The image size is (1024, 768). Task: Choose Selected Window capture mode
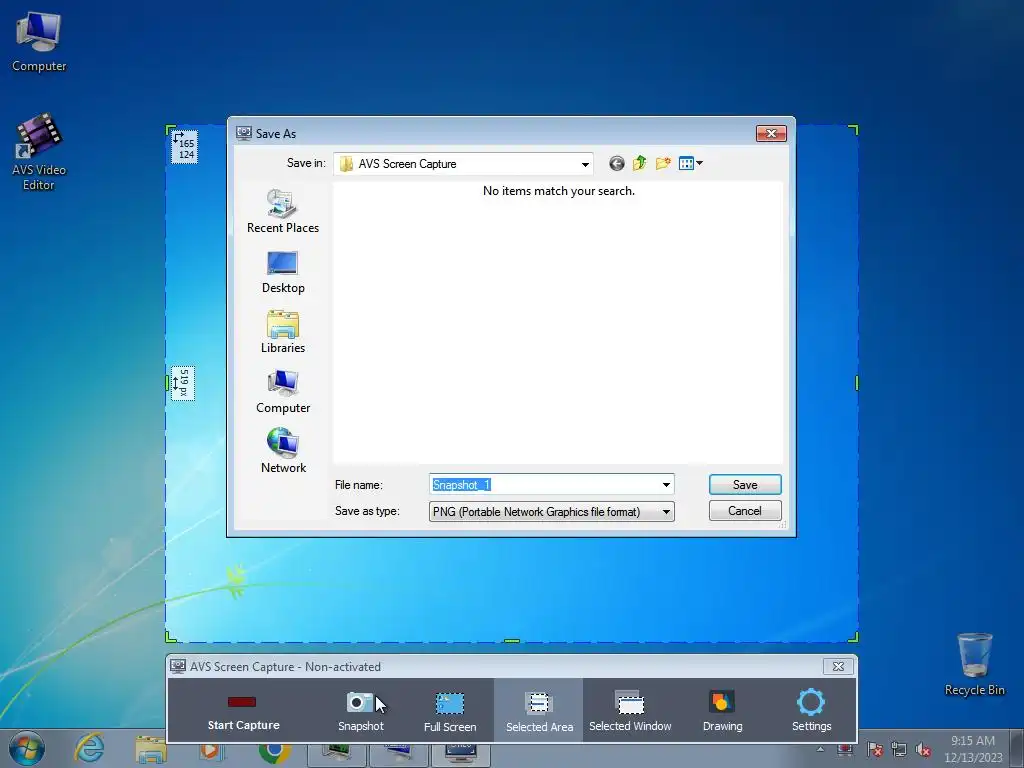pyautogui.click(x=630, y=711)
